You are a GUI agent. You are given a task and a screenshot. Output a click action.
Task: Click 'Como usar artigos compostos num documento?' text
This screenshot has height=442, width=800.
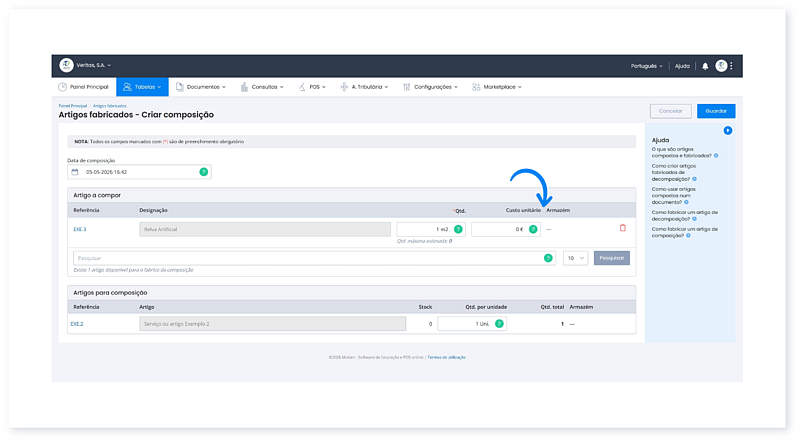coord(673,195)
